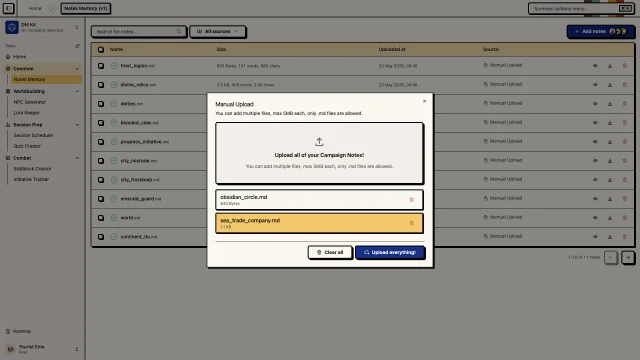The image size is (640, 360).
Task: Go to next page of notes
Action: point(628,258)
